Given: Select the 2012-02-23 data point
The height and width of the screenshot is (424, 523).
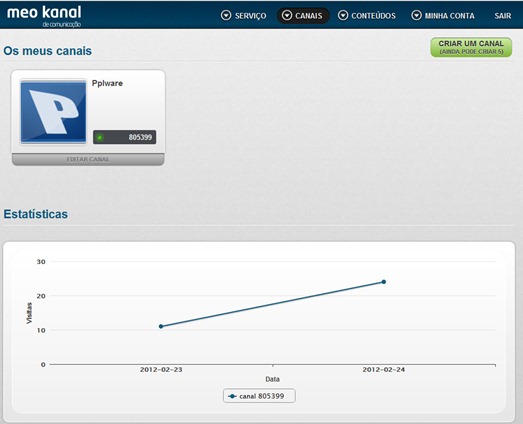Looking at the screenshot, I should [x=161, y=326].
